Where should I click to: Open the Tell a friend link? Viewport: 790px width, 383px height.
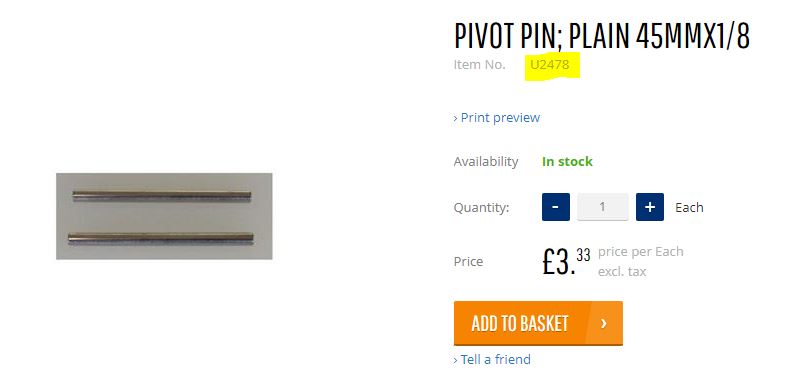(x=492, y=359)
